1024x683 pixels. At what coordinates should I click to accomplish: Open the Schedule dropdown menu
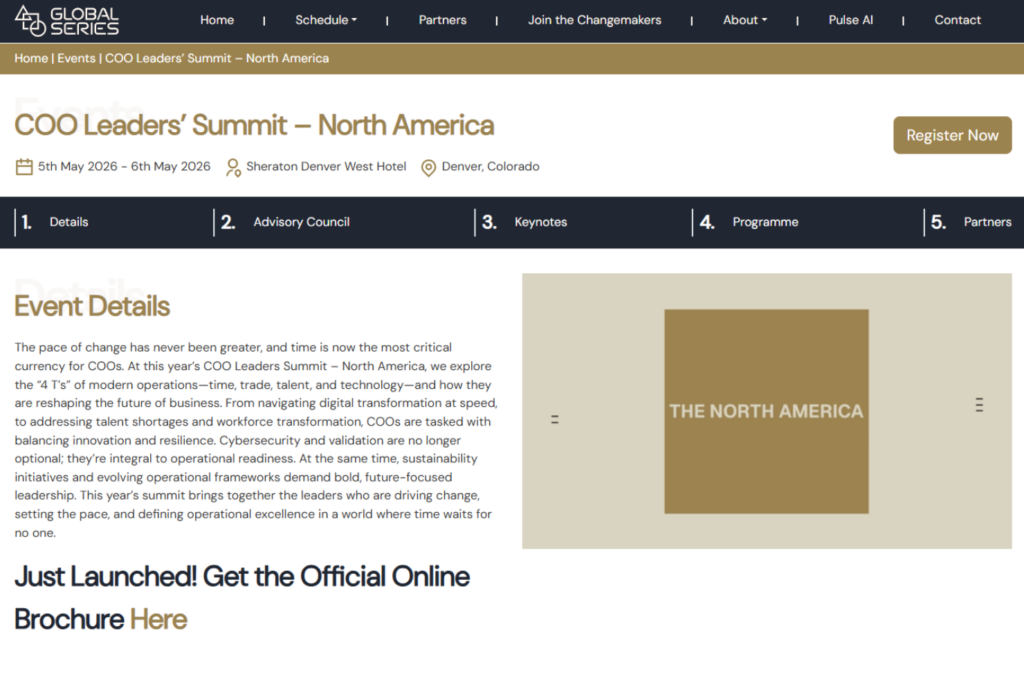pos(325,19)
